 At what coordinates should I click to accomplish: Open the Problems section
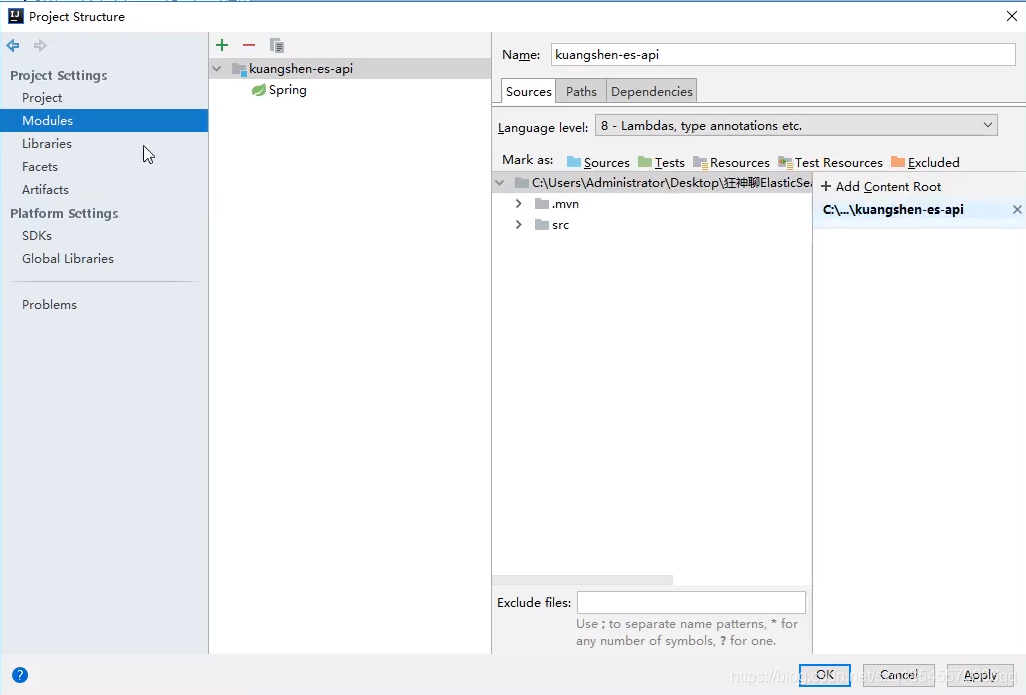49,304
